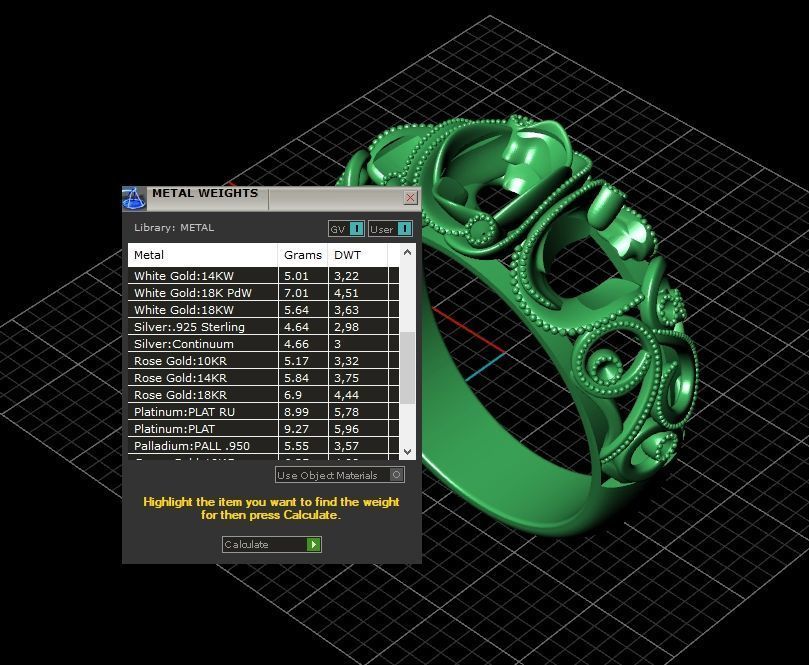Click the Metal Weights wizard hat icon
The width and height of the screenshot is (809, 665).
(x=134, y=199)
